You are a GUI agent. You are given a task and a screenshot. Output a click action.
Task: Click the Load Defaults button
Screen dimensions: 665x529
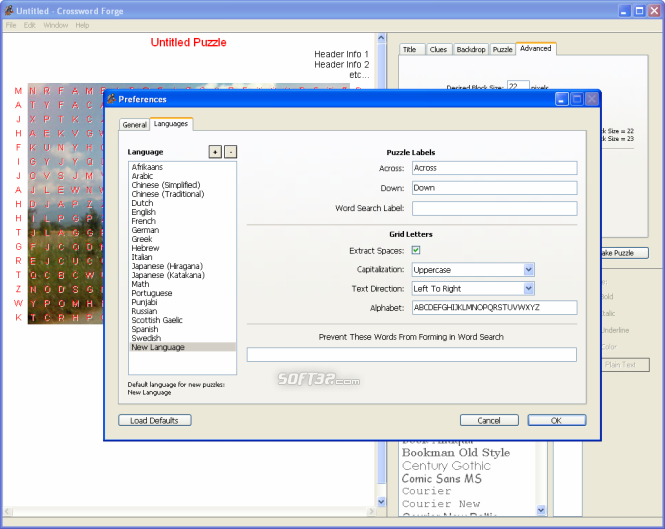(x=154, y=420)
